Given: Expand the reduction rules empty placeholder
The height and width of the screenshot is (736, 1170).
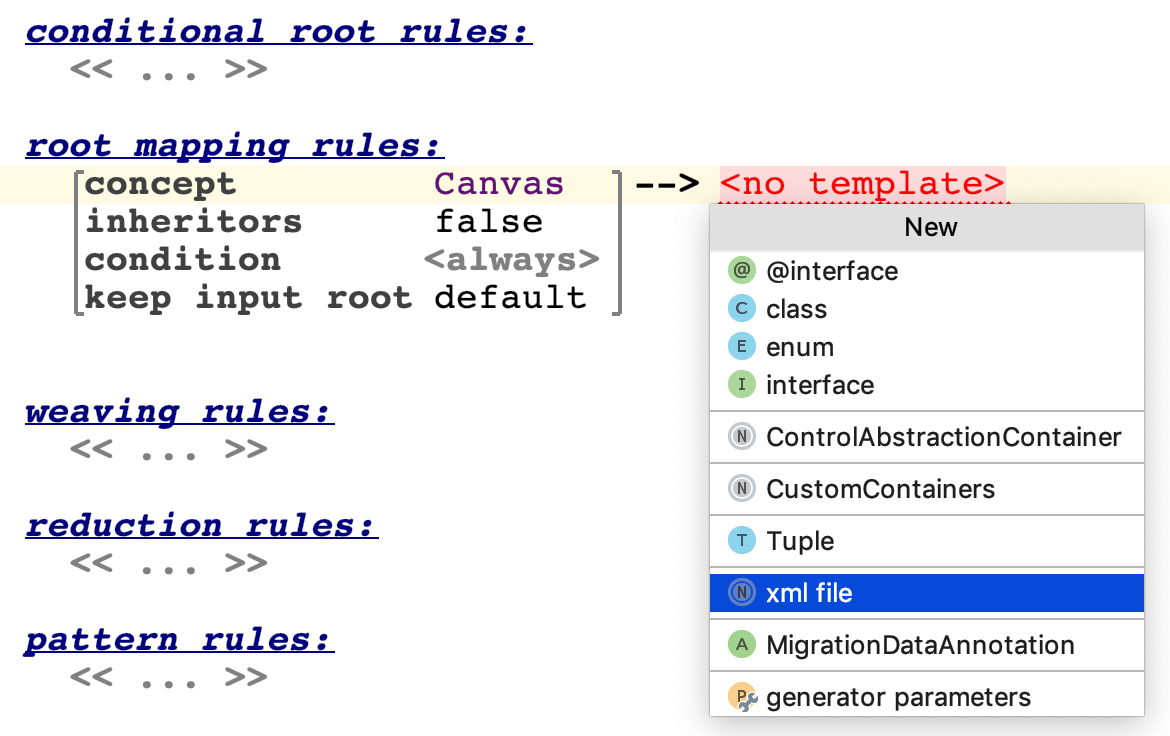Looking at the screenshot, I should (x=168, y=563).
